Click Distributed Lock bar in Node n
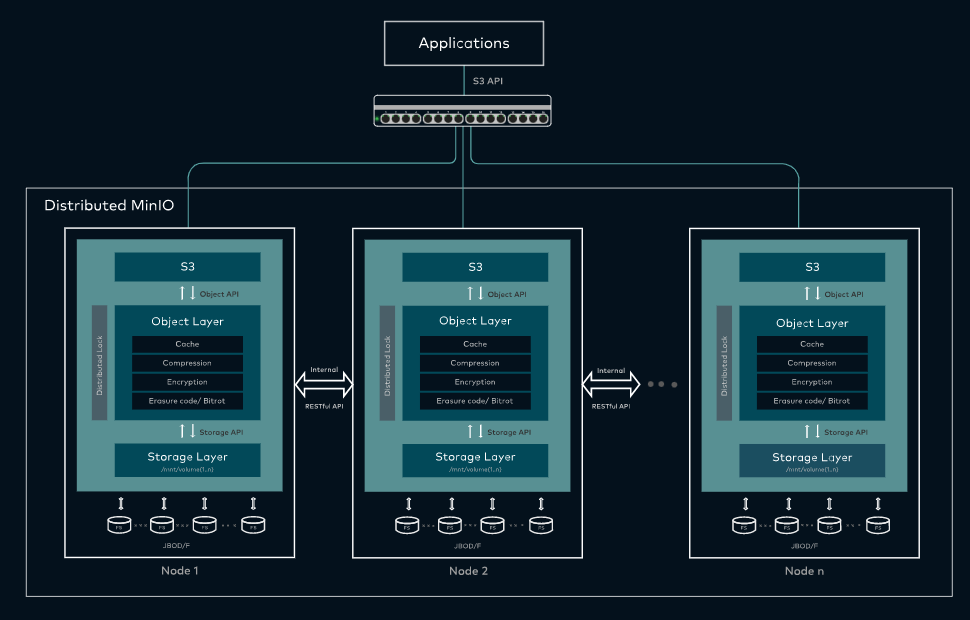 click(724, 363)
